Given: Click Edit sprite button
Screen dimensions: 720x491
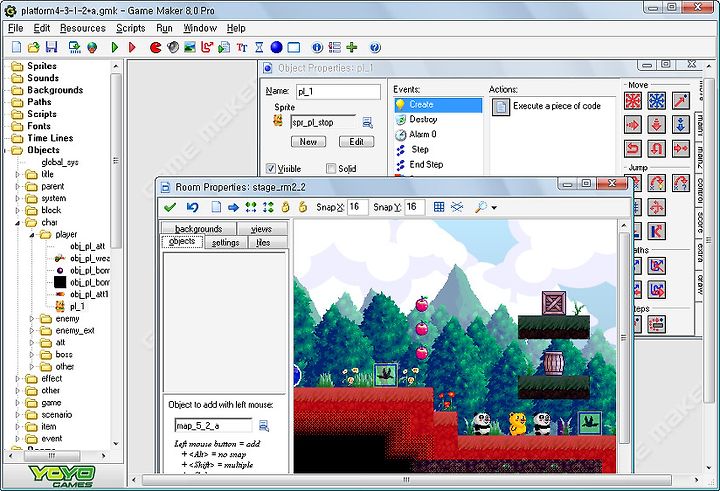Looking at the screenshot, I should click(x=356, y=142).
